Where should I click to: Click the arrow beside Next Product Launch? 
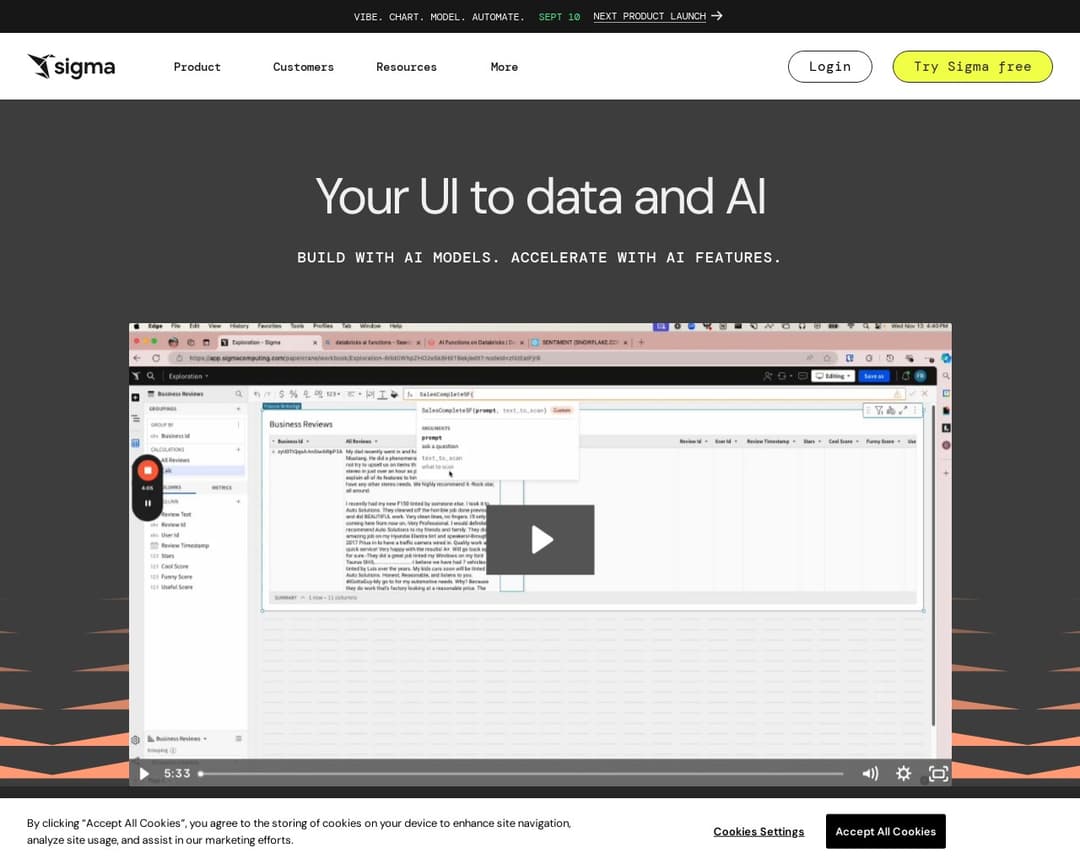pyautogui.click(x=717, y=16)
